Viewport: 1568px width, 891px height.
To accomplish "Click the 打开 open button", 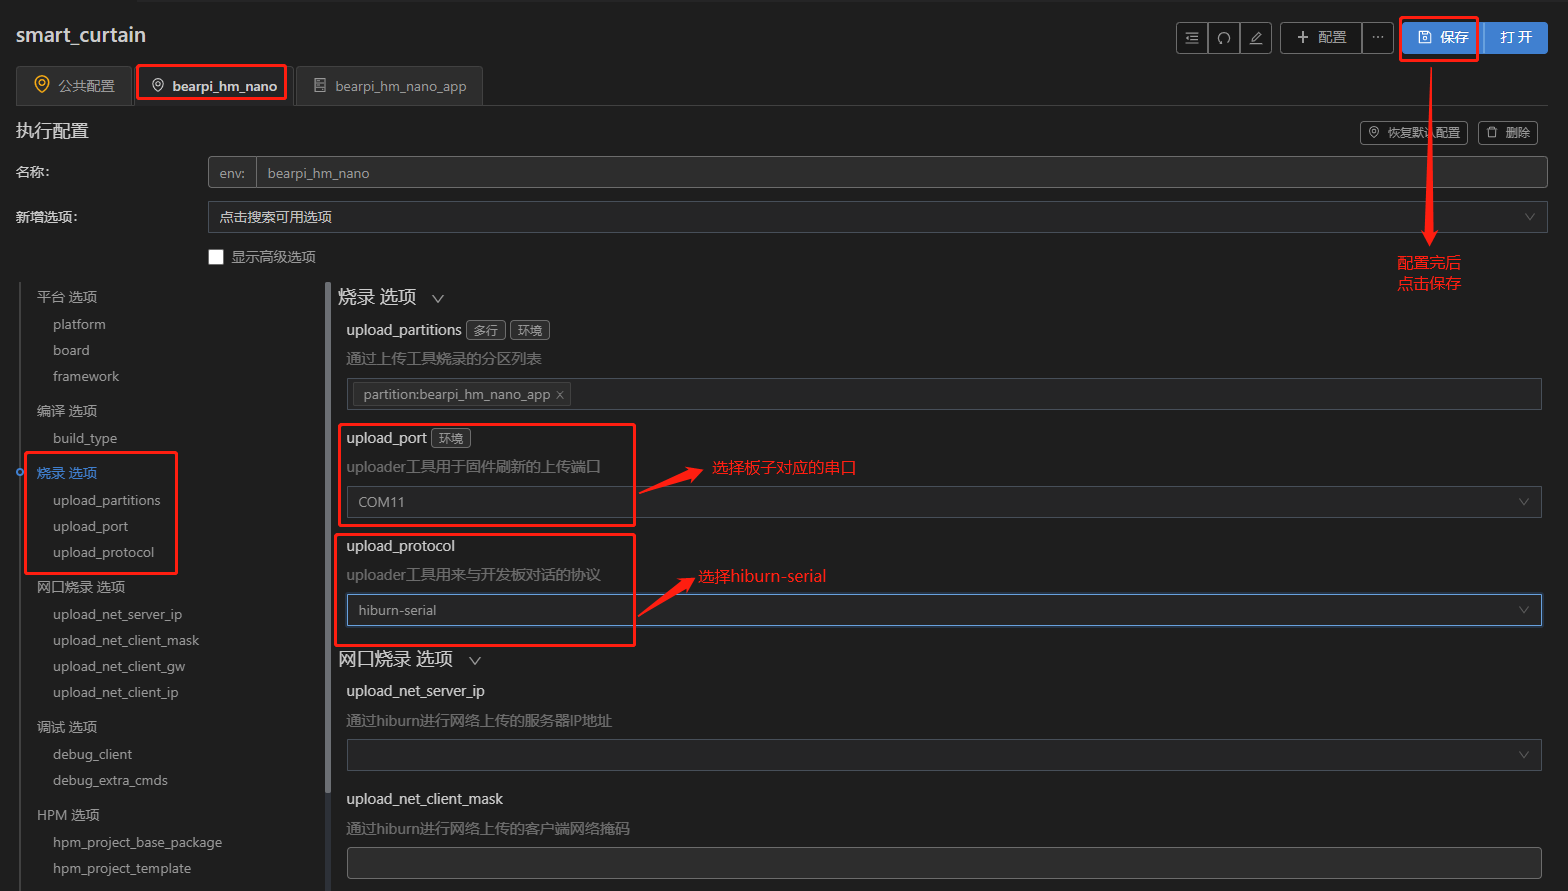I will (x=1516, y=38).
